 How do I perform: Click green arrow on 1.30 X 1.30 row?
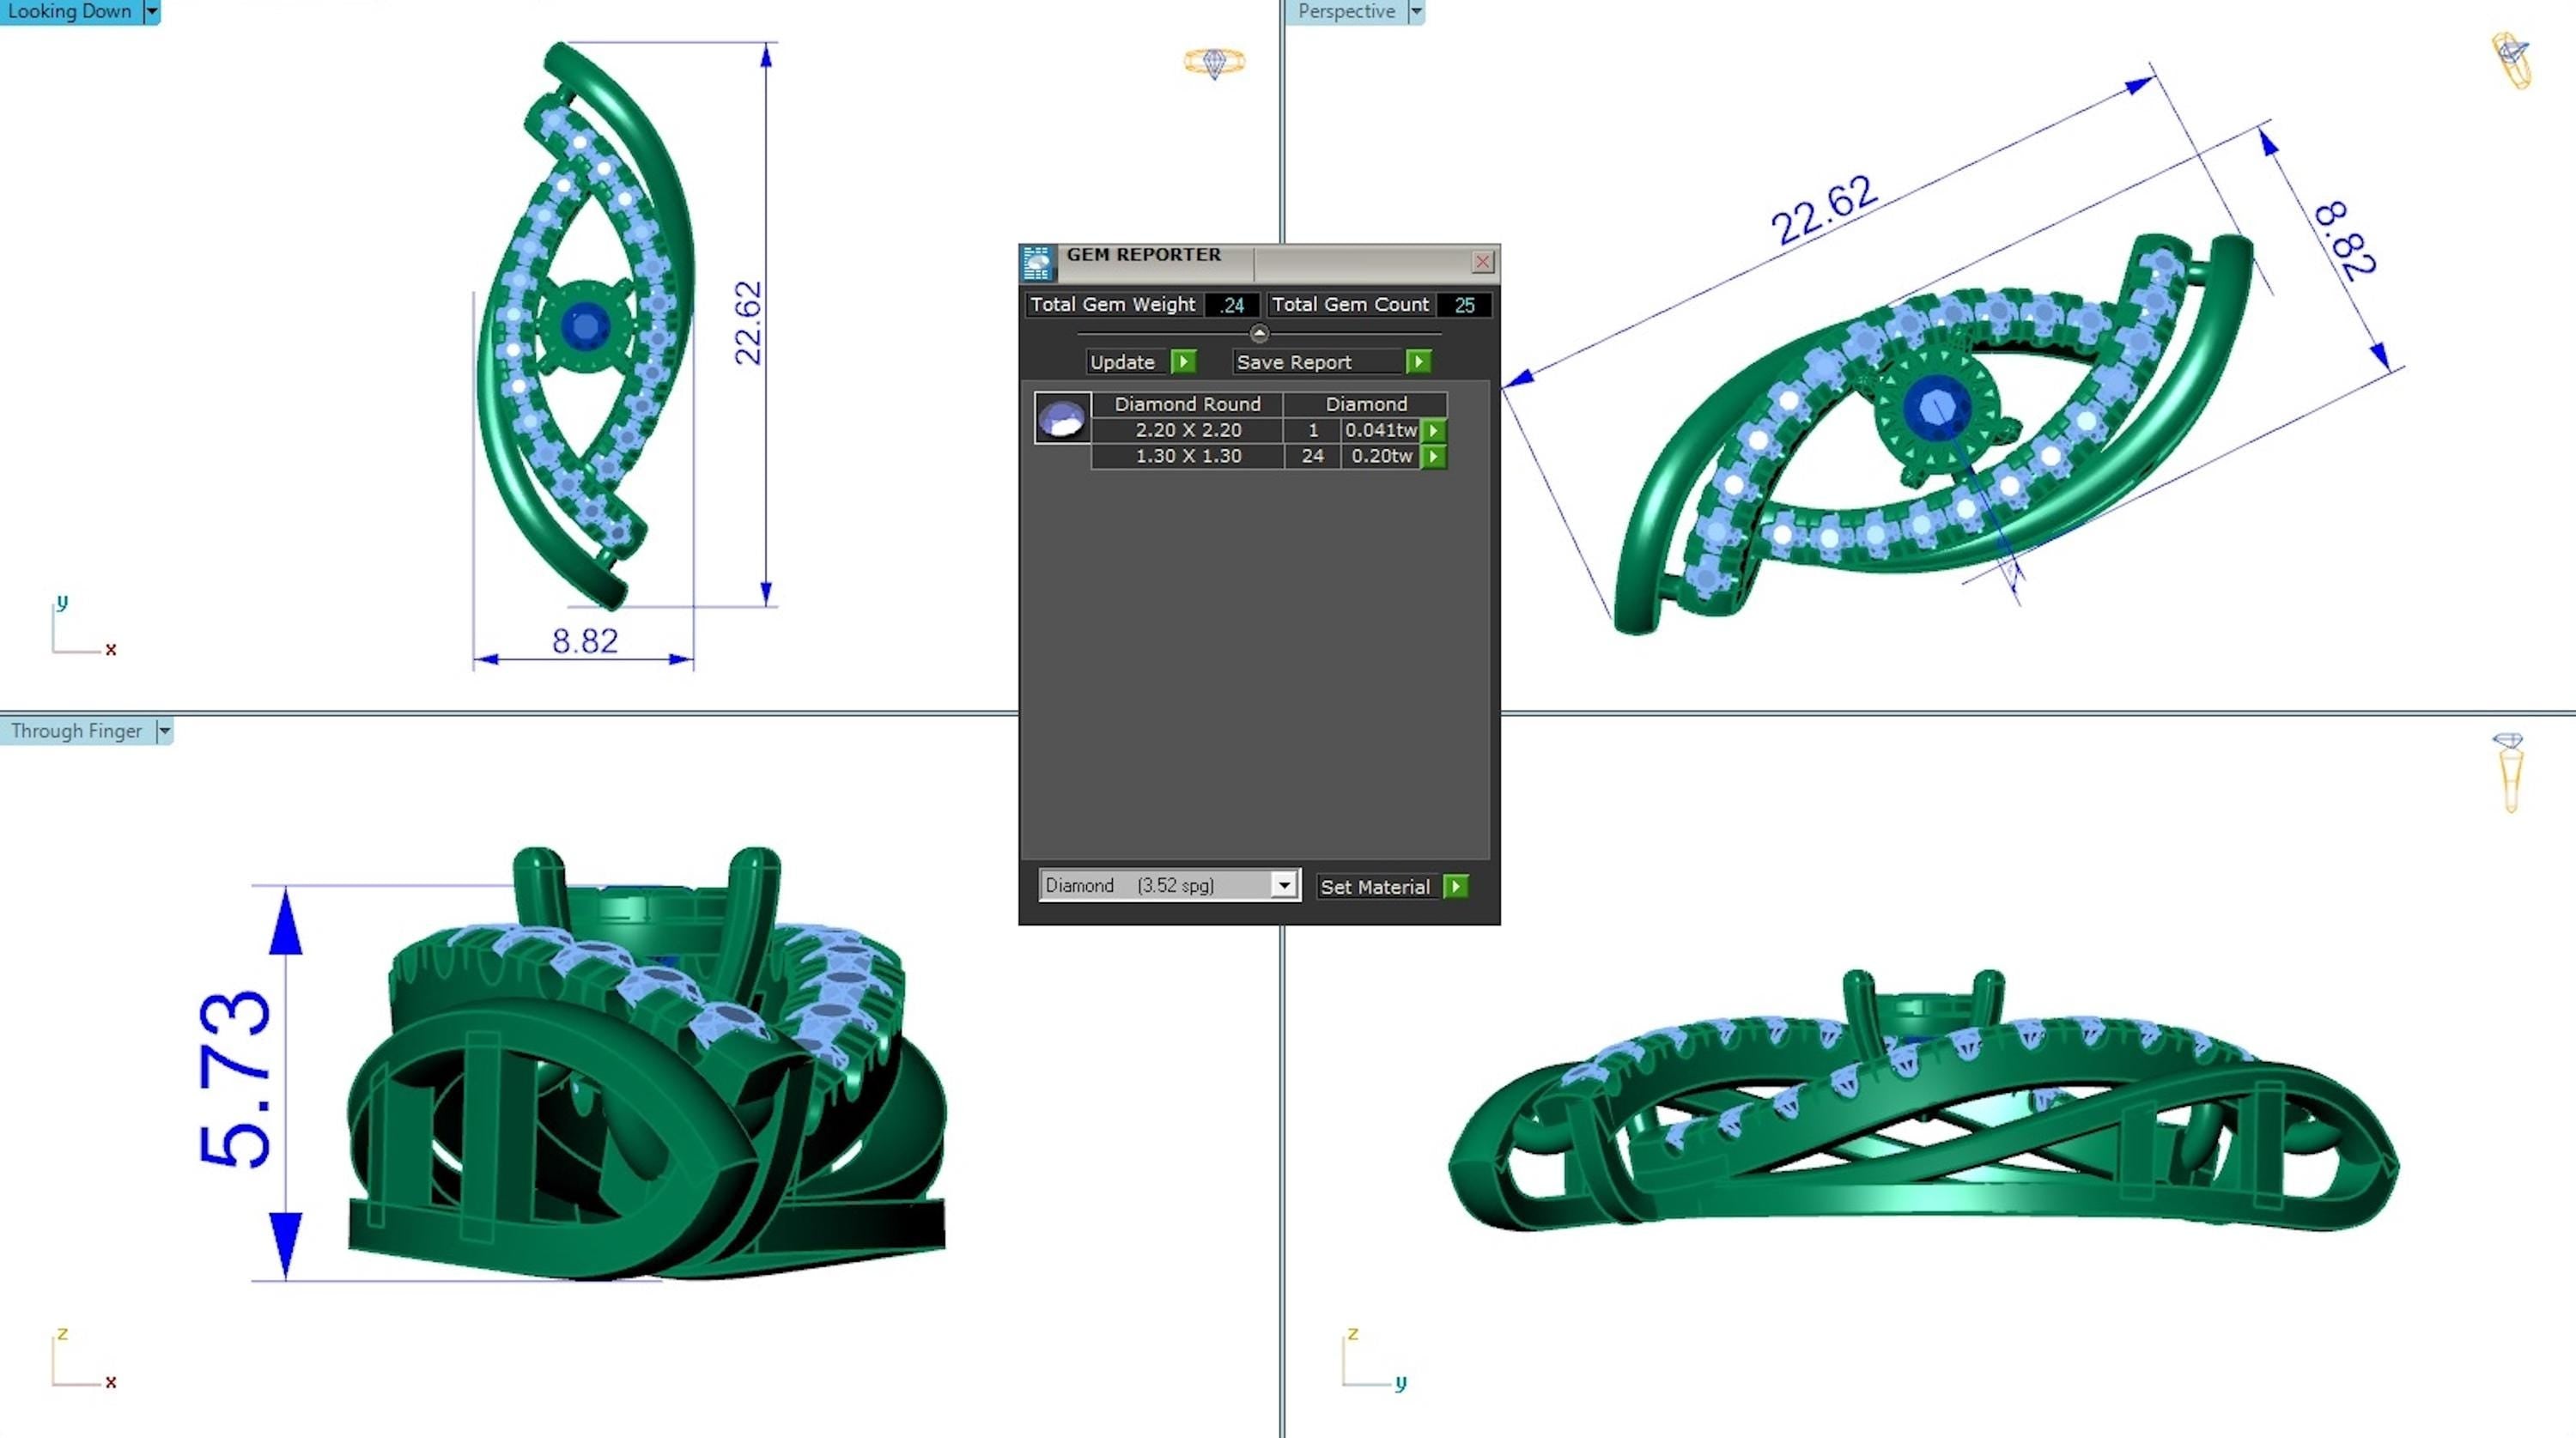click(x=1434, y=456)
